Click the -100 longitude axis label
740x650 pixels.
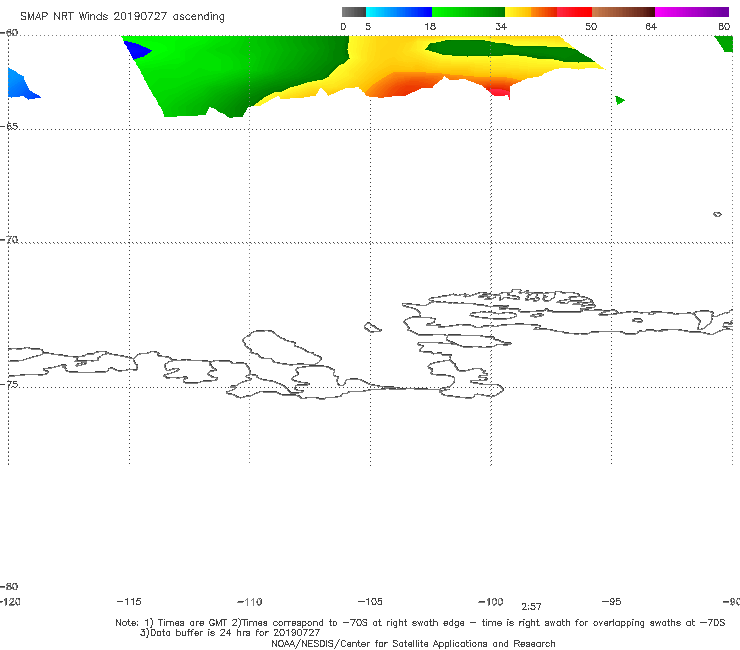coord(491,601)
